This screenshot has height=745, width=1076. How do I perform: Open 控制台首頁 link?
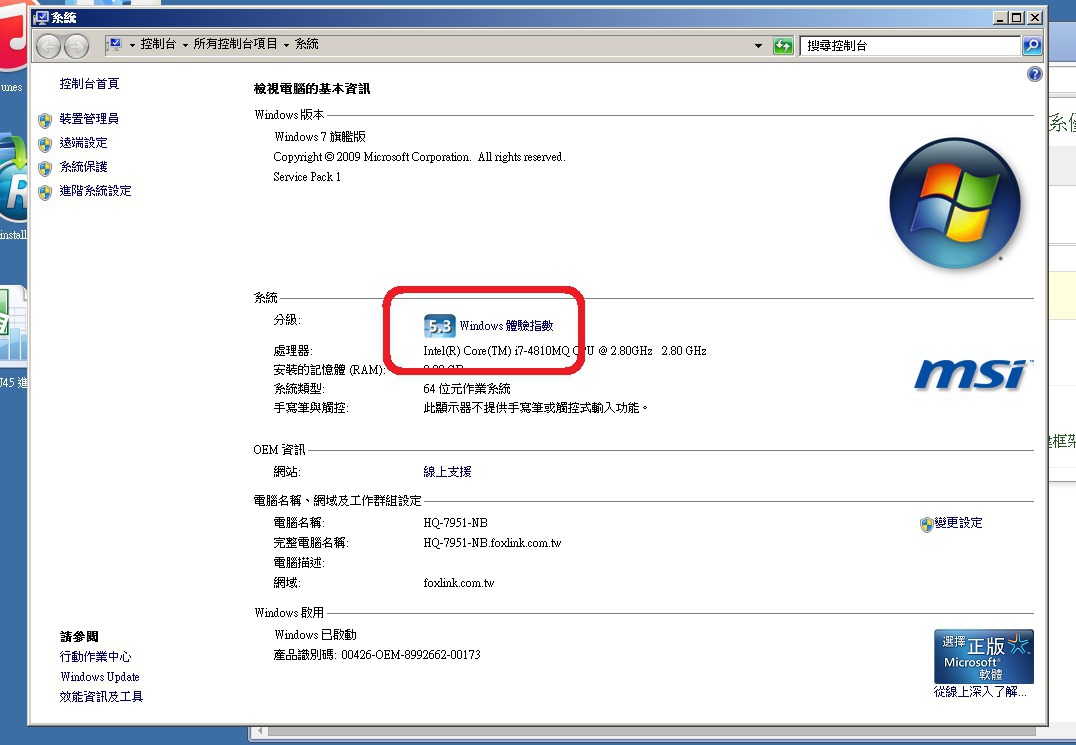click(89, 84)
